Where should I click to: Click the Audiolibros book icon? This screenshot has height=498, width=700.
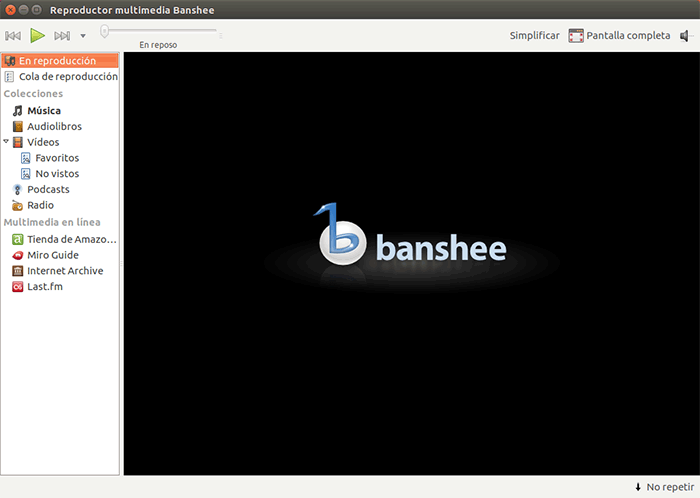[17, 126]
